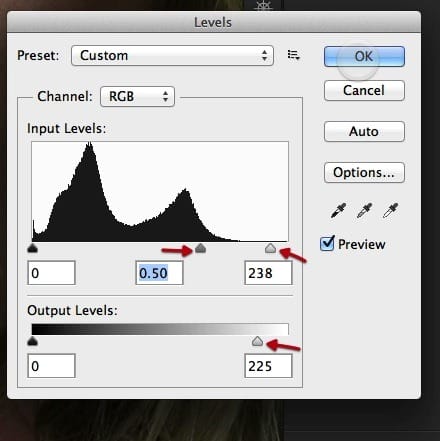Click the input shadow field showing 0

pyautogui.click(x=52, y=273)
